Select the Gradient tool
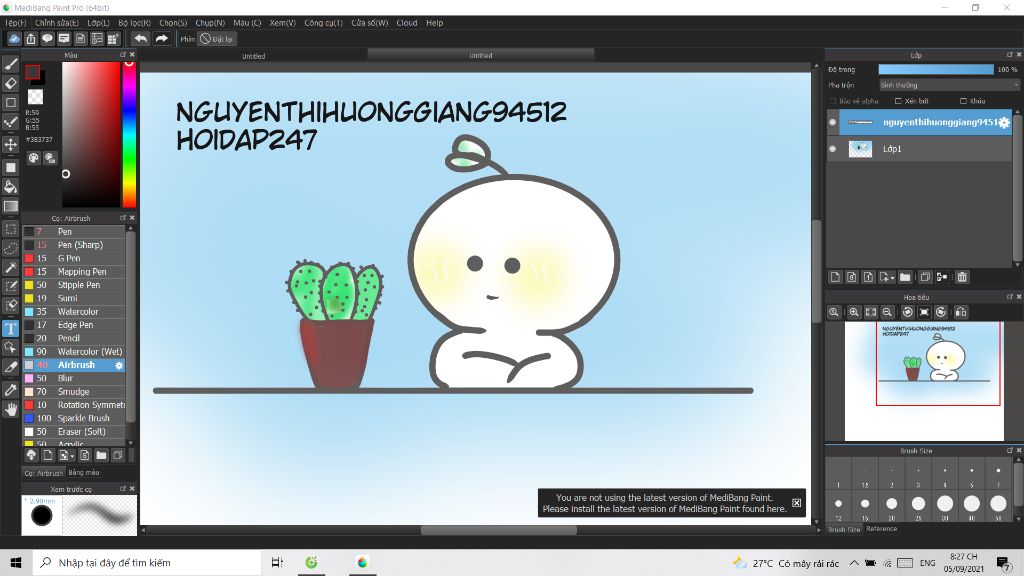This screenshot has height=576, width=1024. (10, 206)
